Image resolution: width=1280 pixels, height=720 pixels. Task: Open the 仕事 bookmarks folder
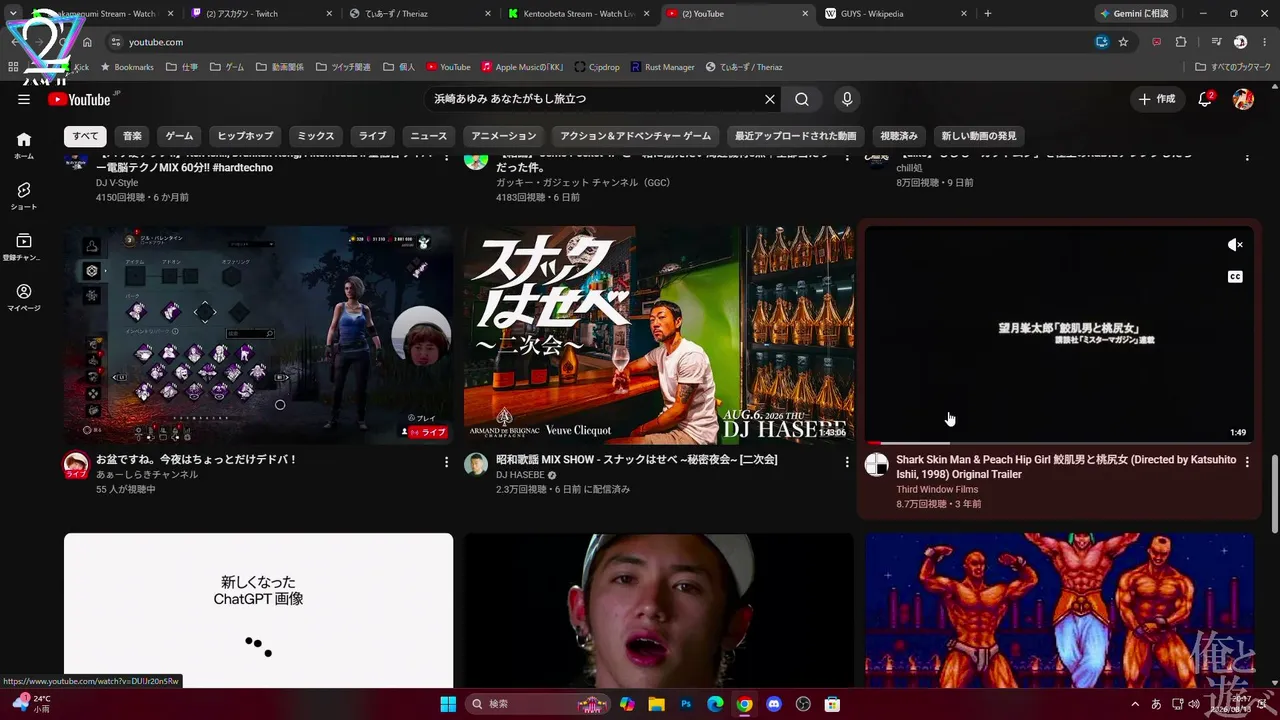pyautogui.click(x=182, y=67)
